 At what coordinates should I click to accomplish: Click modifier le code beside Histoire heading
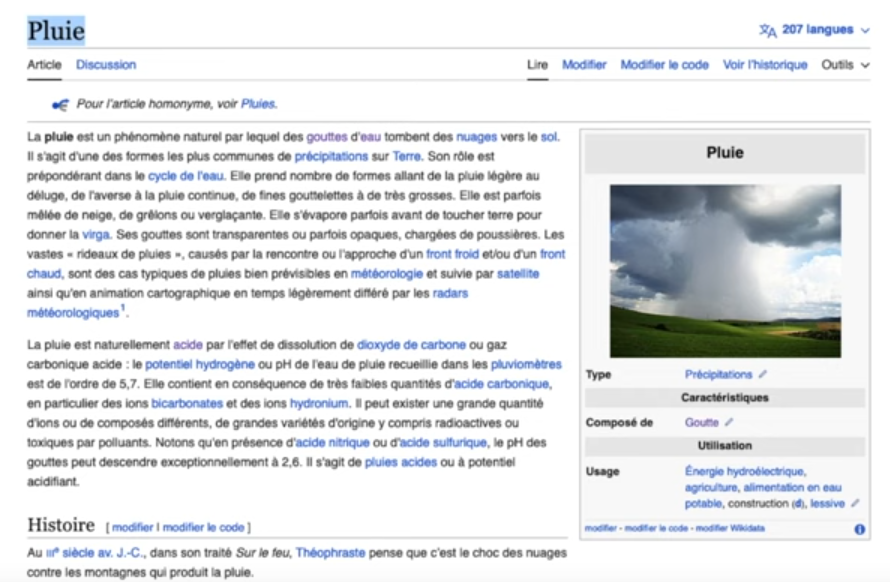[x=204, y=527]
